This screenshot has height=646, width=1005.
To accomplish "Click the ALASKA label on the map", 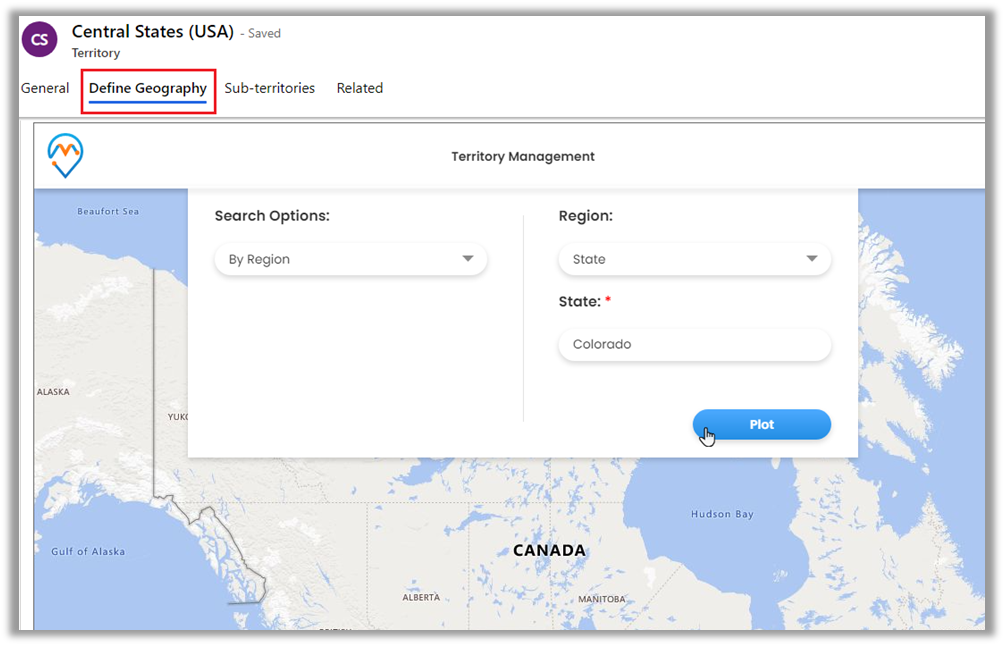I will (53, 392).
